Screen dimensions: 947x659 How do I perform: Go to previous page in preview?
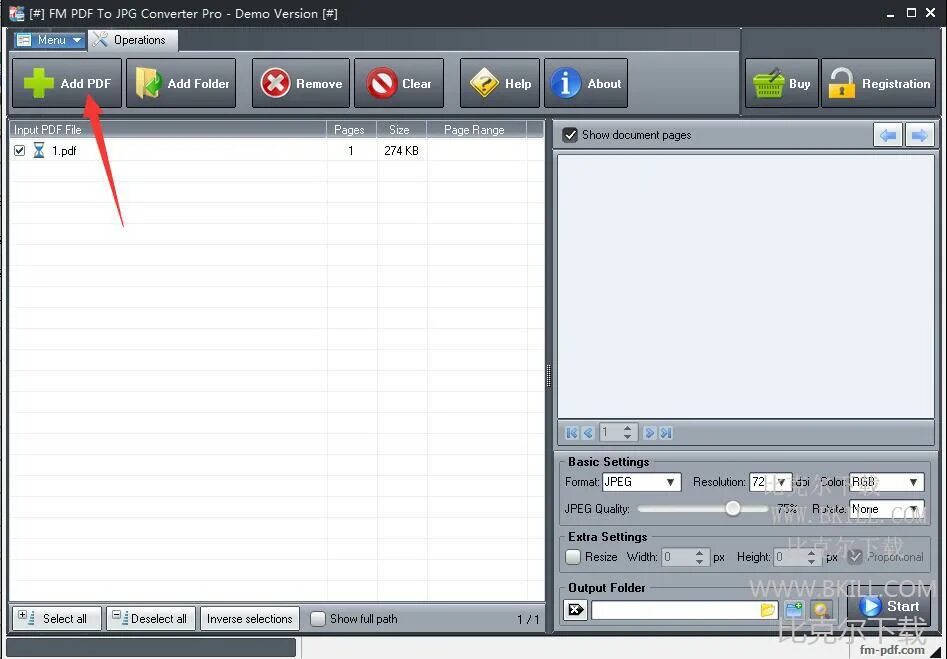pyautogui.click(x=588, y=432)
